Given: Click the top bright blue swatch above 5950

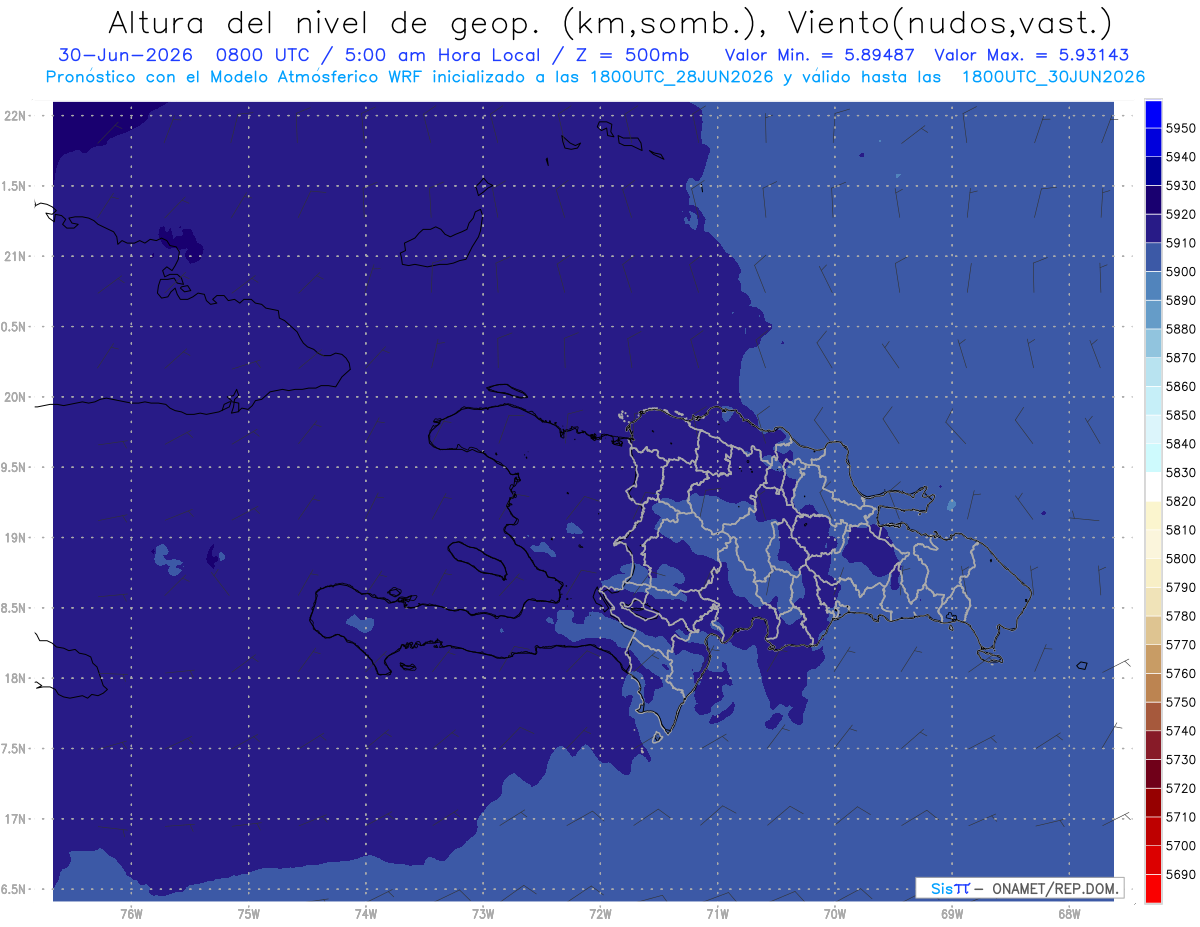Looking at the screenshot, I should coord(1153,114).
